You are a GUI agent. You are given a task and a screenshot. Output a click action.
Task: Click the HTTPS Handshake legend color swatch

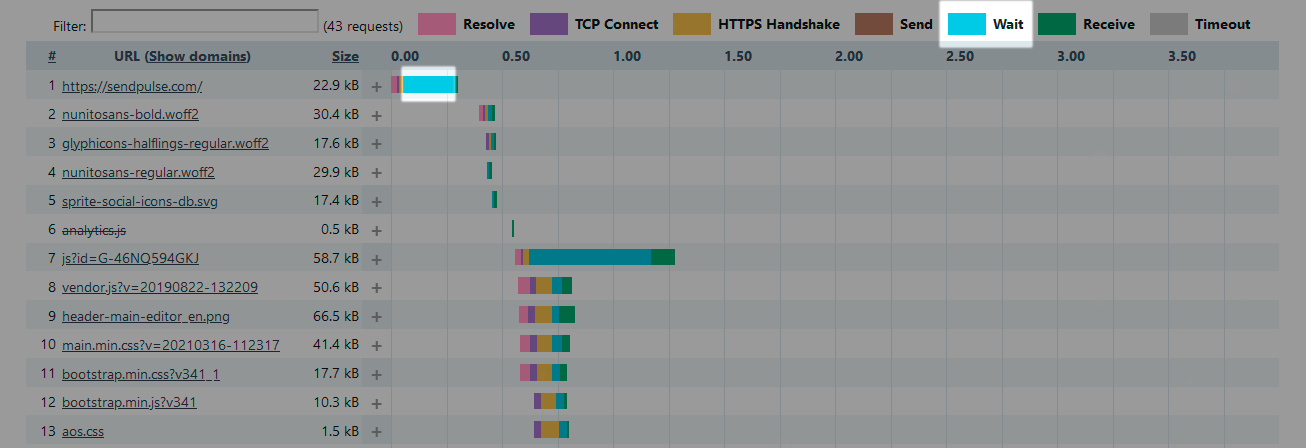point(692,24)
